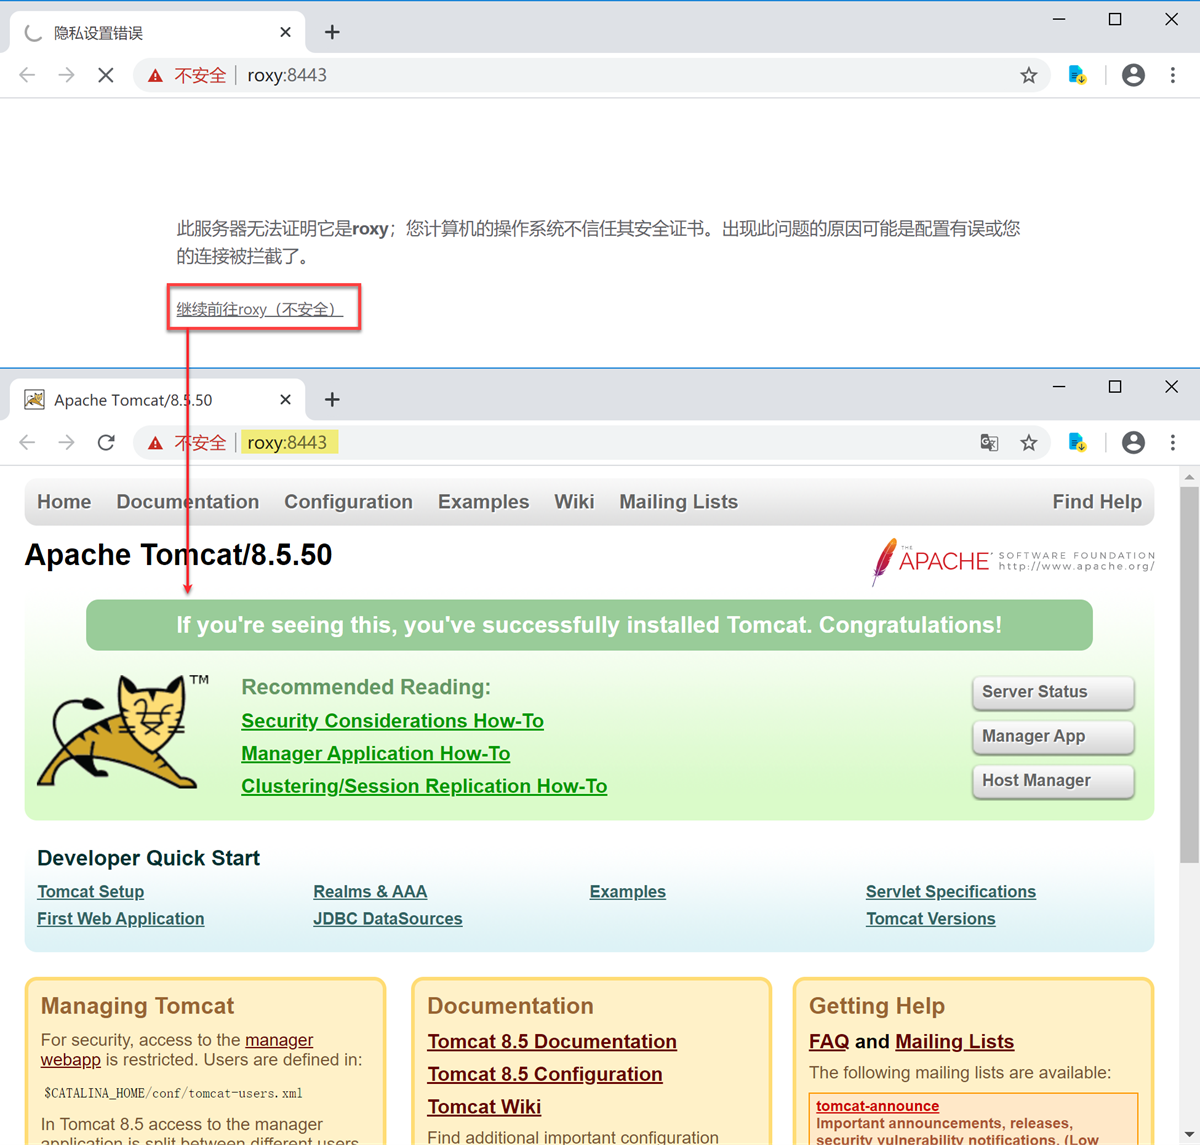The height and width of the screenshot is (1147, 1200).
Task: Open Home in Tomcat navigation bar
Action: [x=64, y=502]
